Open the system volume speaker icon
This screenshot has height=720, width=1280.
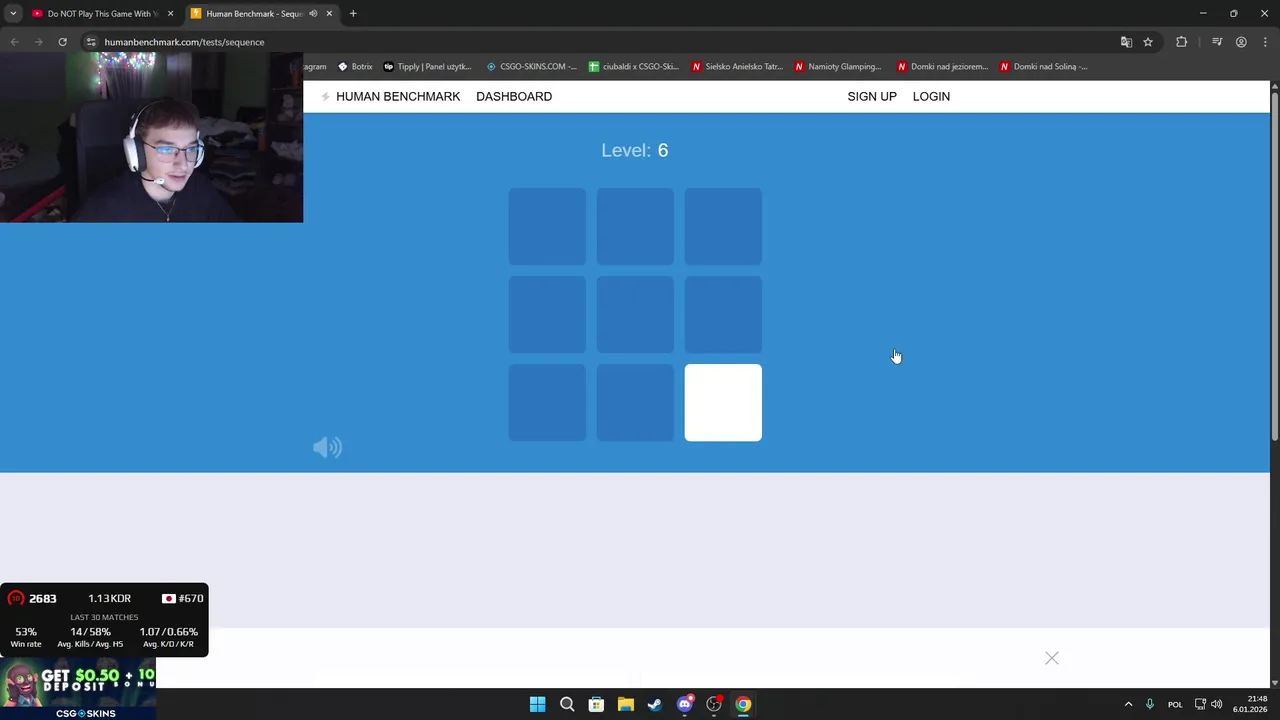(1217, 704)
